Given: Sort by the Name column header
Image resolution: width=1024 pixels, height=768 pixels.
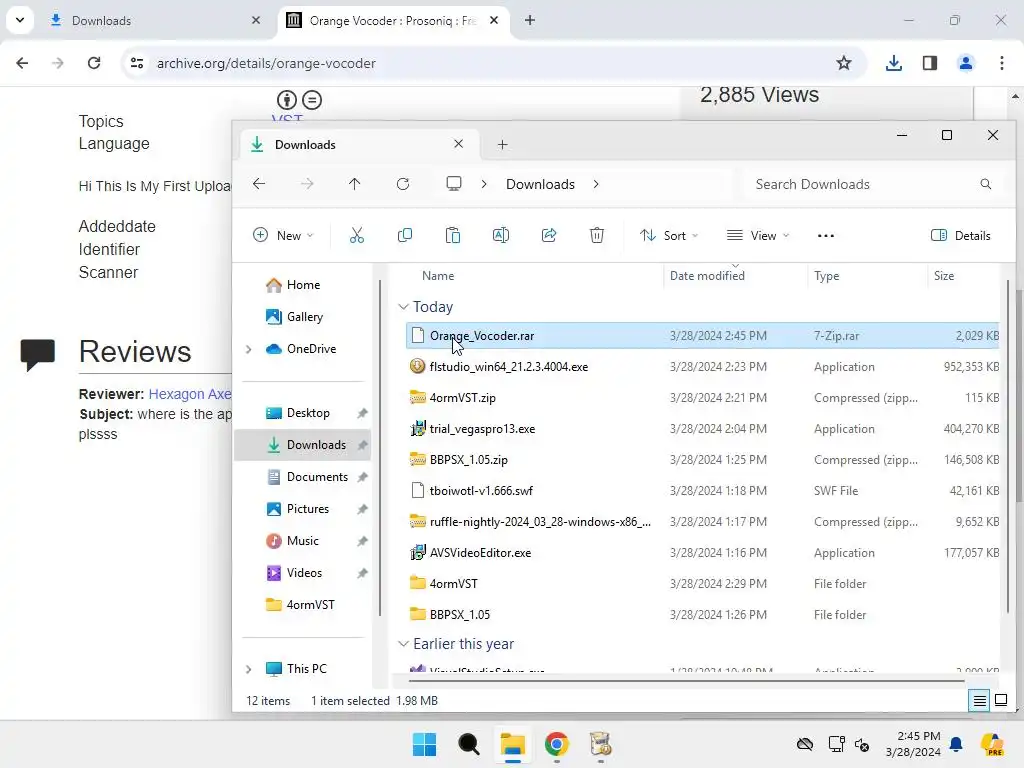Looking at the screenshot, I should tap(438, 276).
